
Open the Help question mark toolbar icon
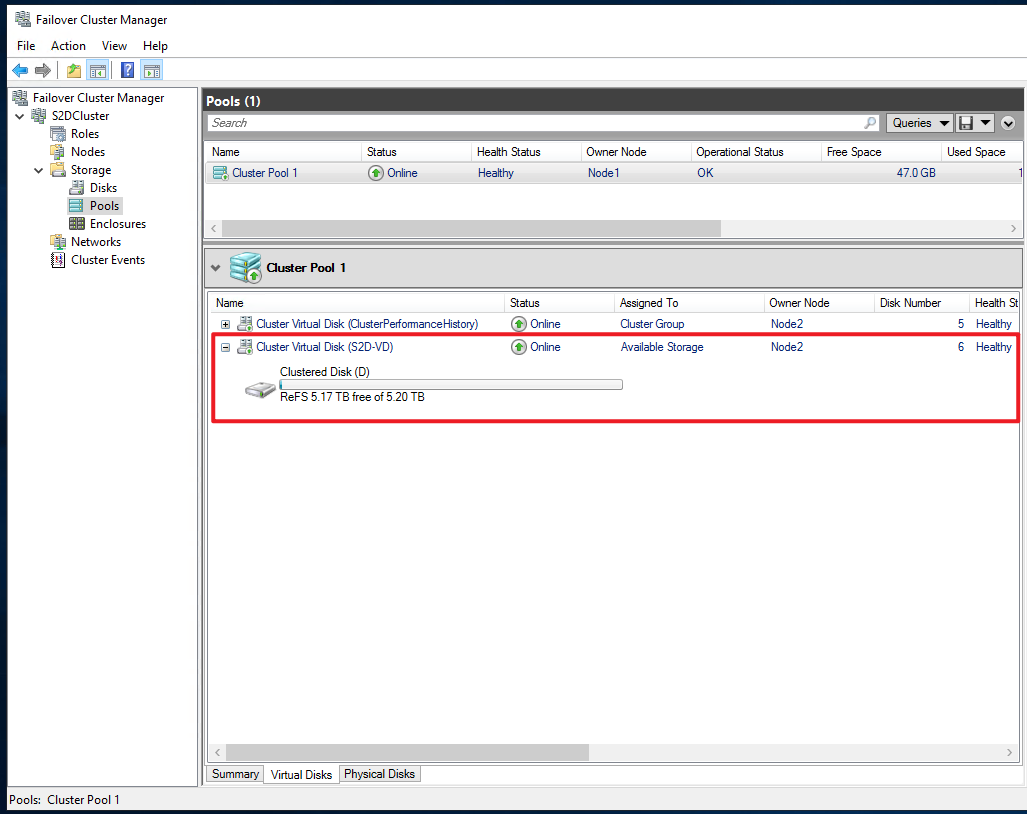pos(128,70)
